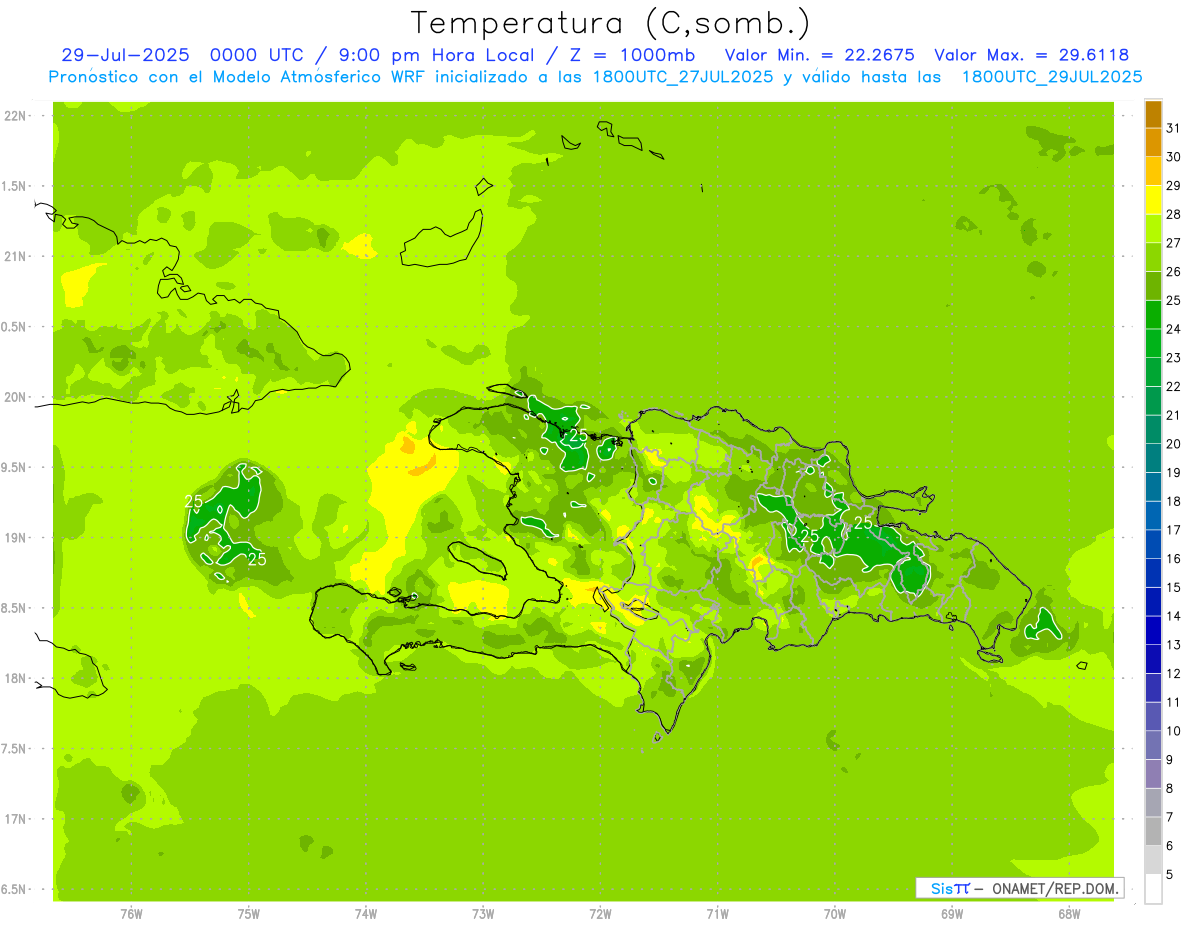Click the '5' value on the color scale
Image resolution: width=1200 pixels, height=927 pixels.
tap(1170, 874)
